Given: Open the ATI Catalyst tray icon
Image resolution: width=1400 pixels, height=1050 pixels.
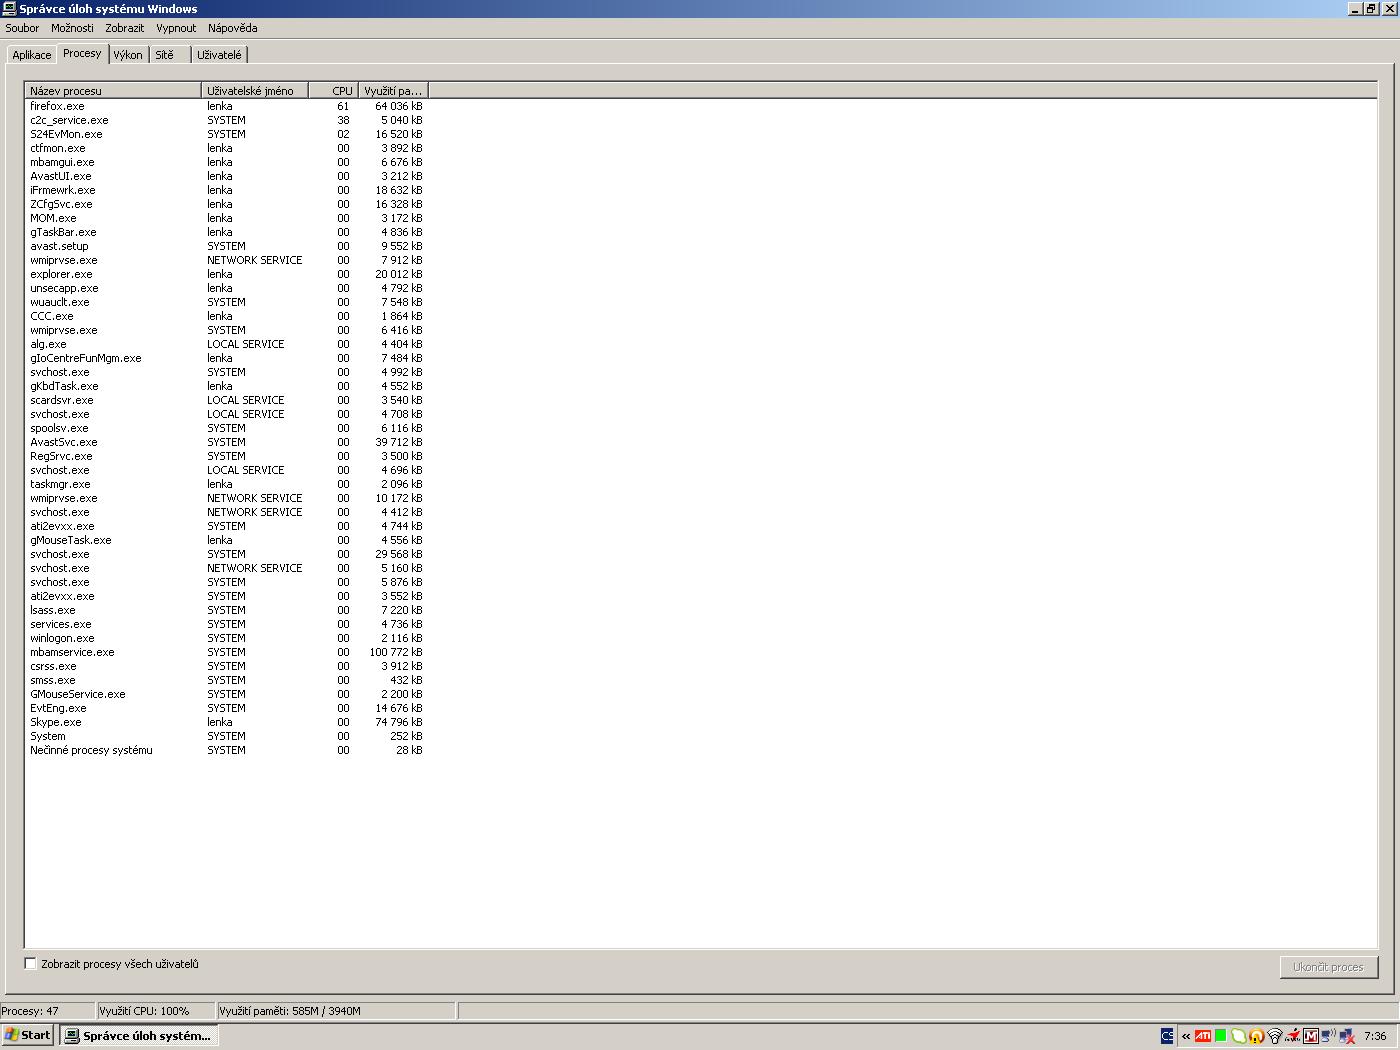Looking at the screenshot, I should click(1203, 1036).
